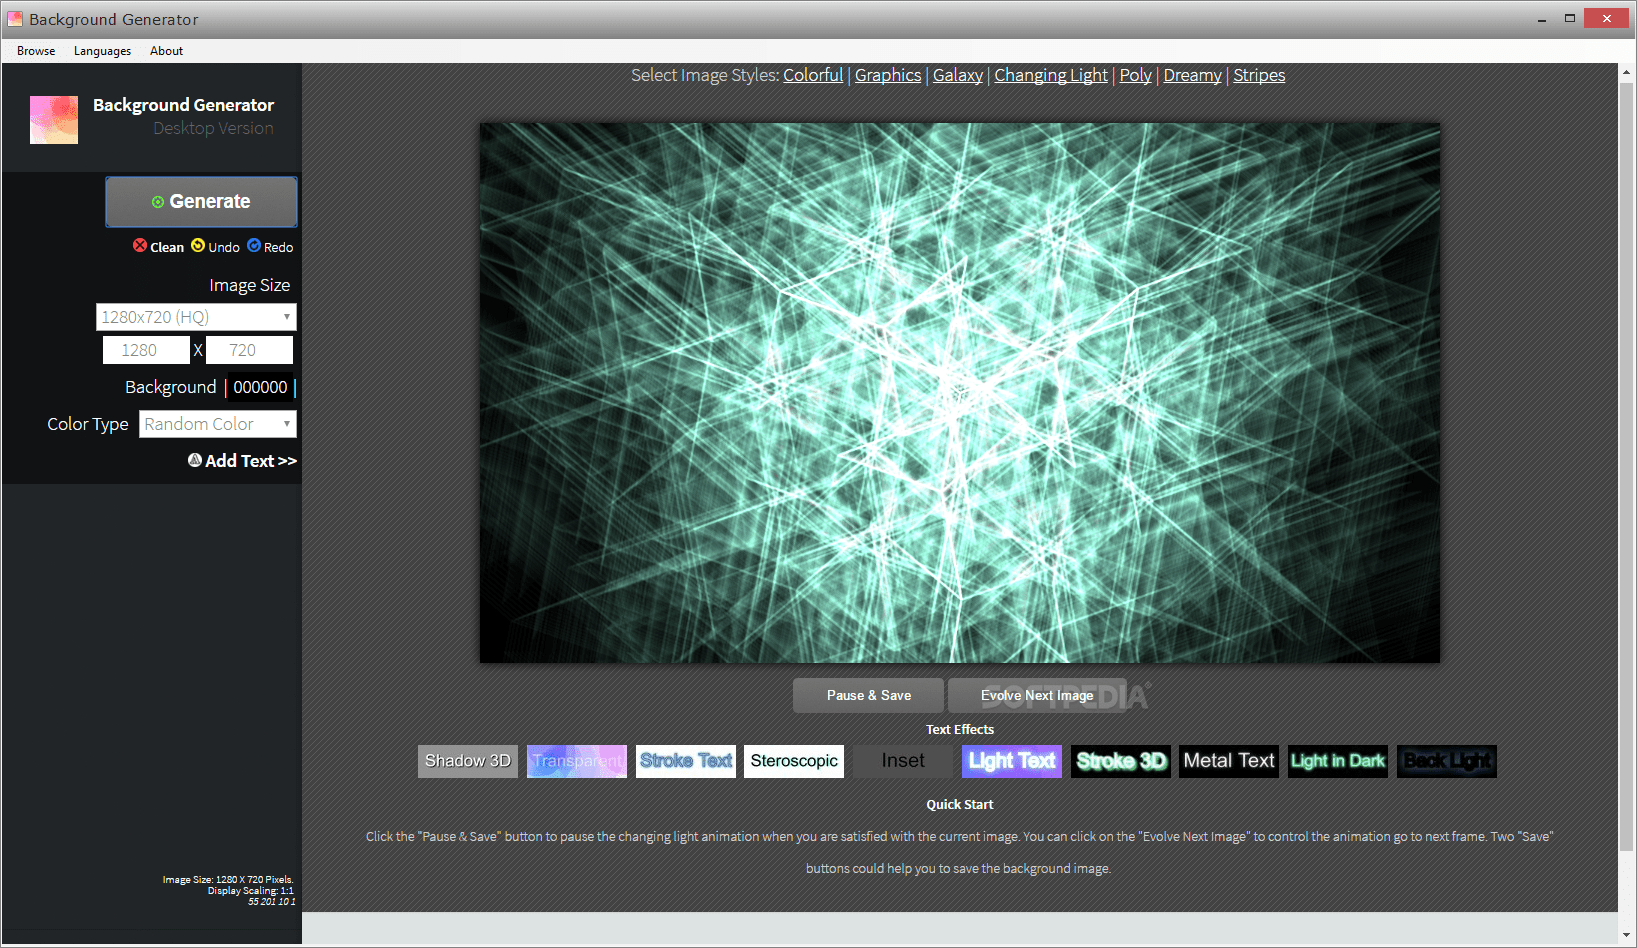Screen dimensions: 1637x948
Task: Click the Clean label
Action: pos(167,248)
